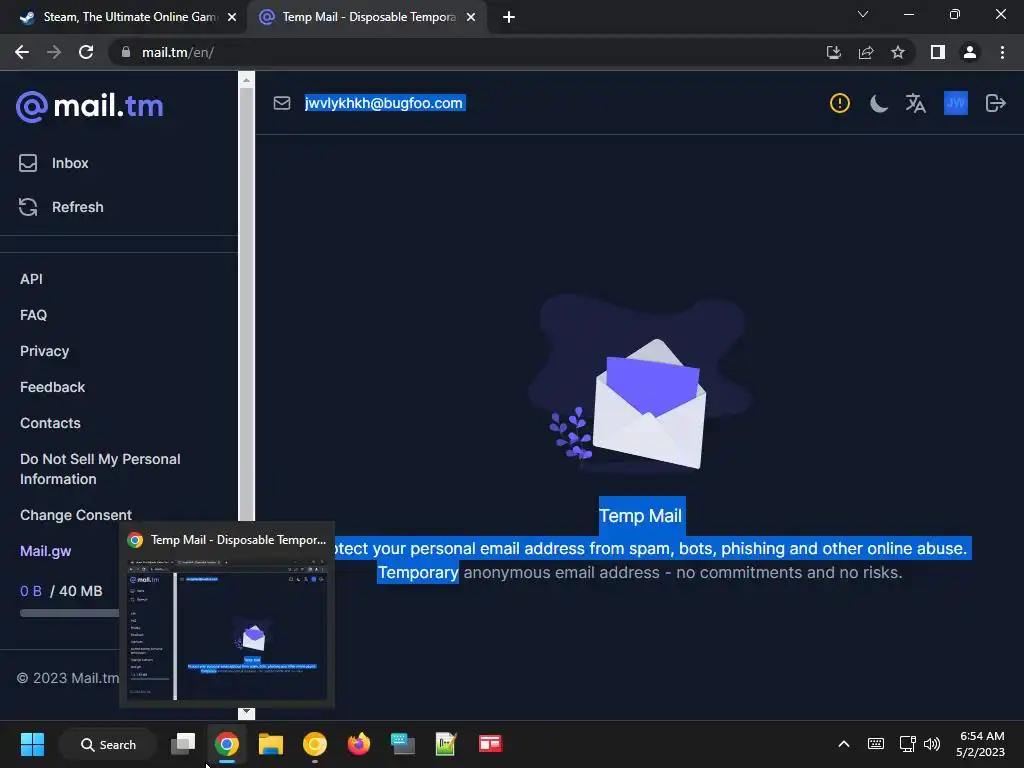Image resolution: width=1024 pixels, height=768 pixels.
Task: Go forward in browser history
Action: (x=54, y=52)
